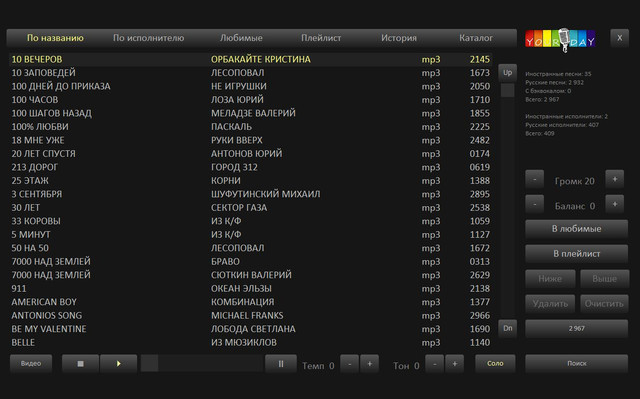Screen dimensions: 640x399
Task: Raise the key with the plus next to Тон
Action: click(454, 364)
